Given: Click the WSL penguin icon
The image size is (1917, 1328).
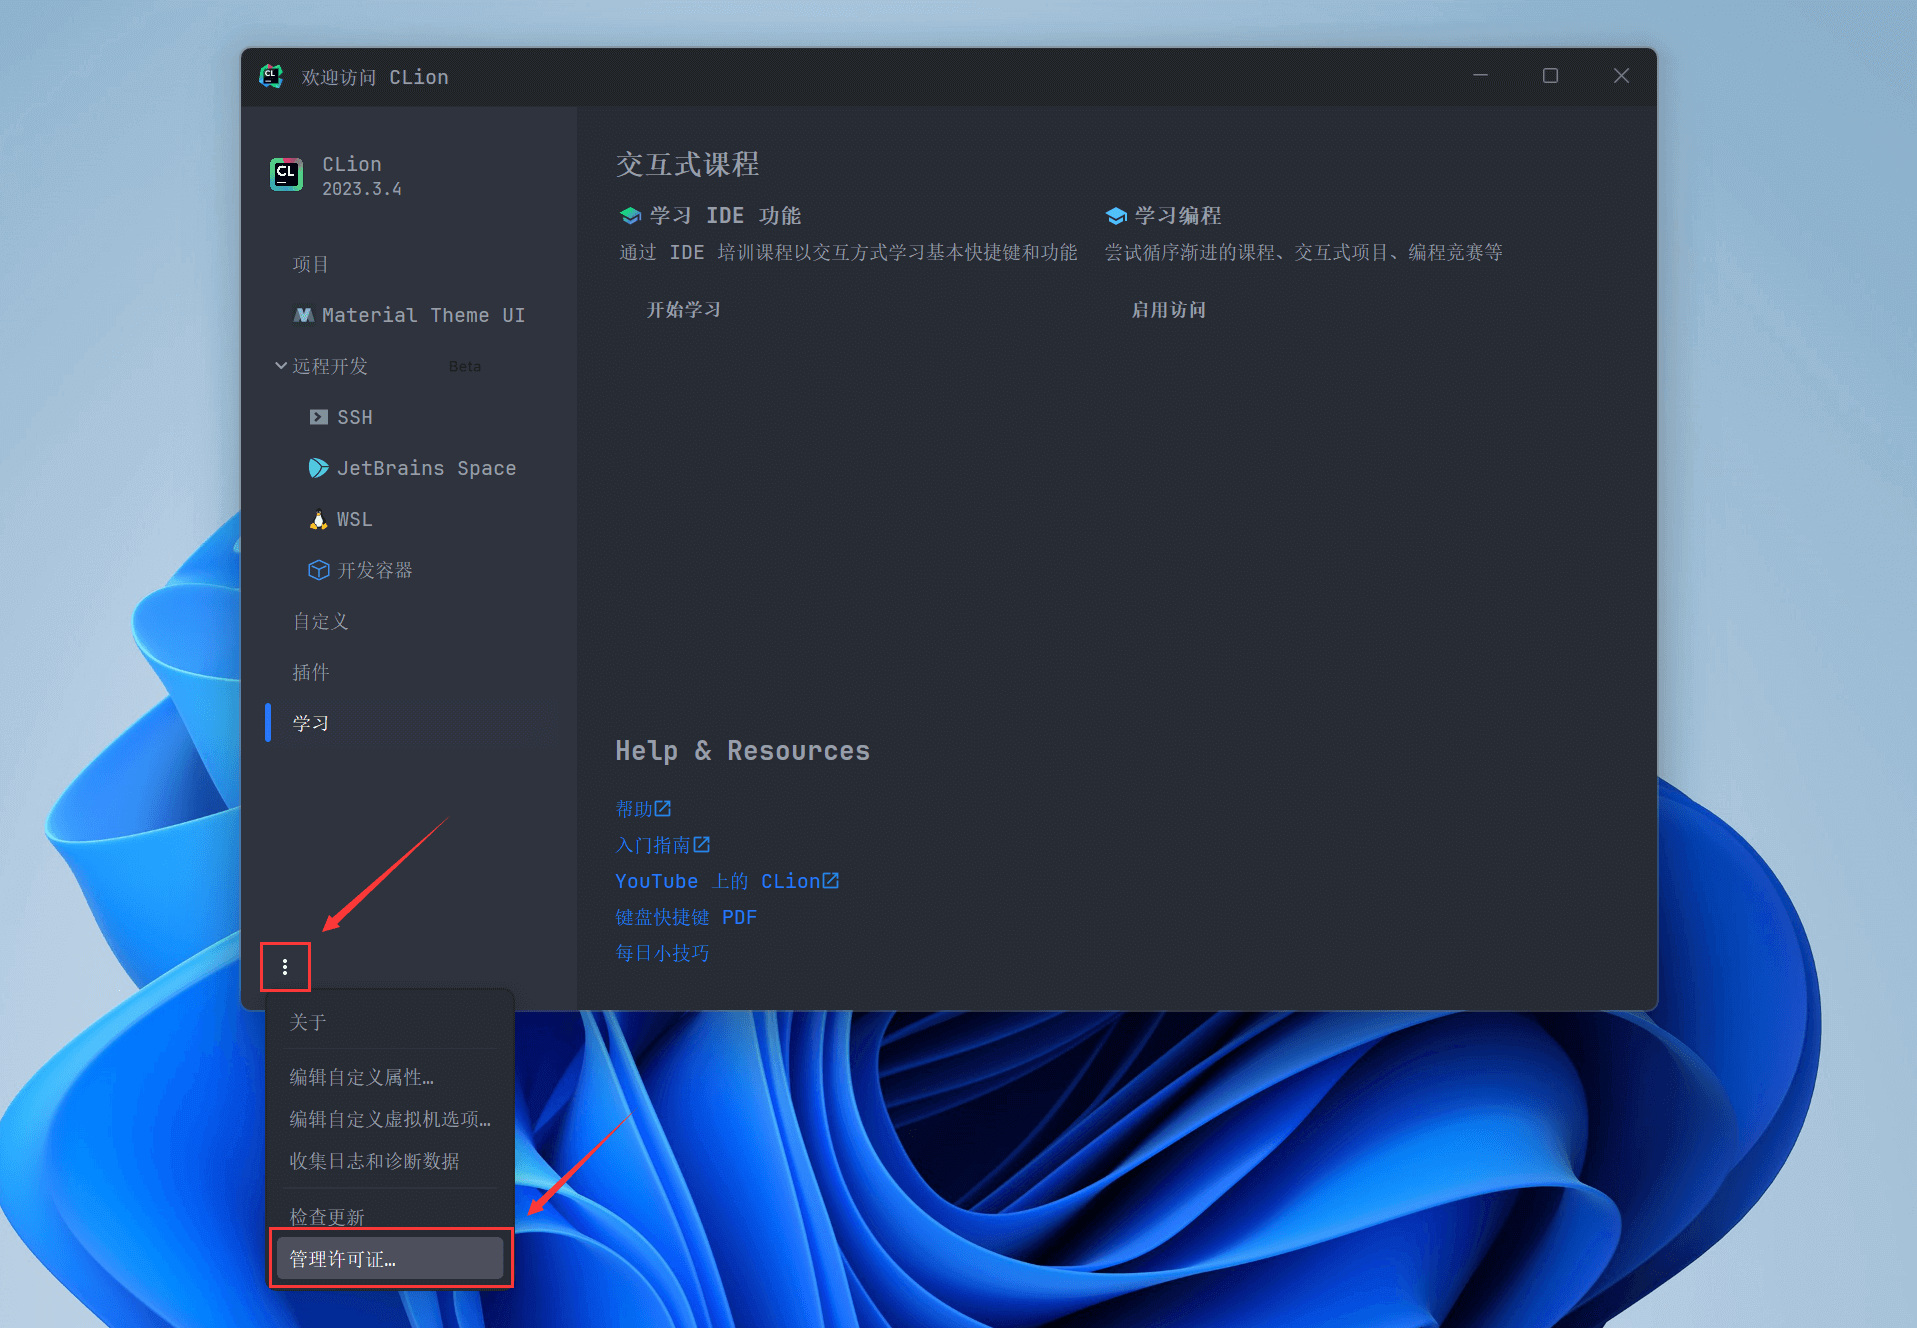Looking at the screenshot, I should pos(319,519).
